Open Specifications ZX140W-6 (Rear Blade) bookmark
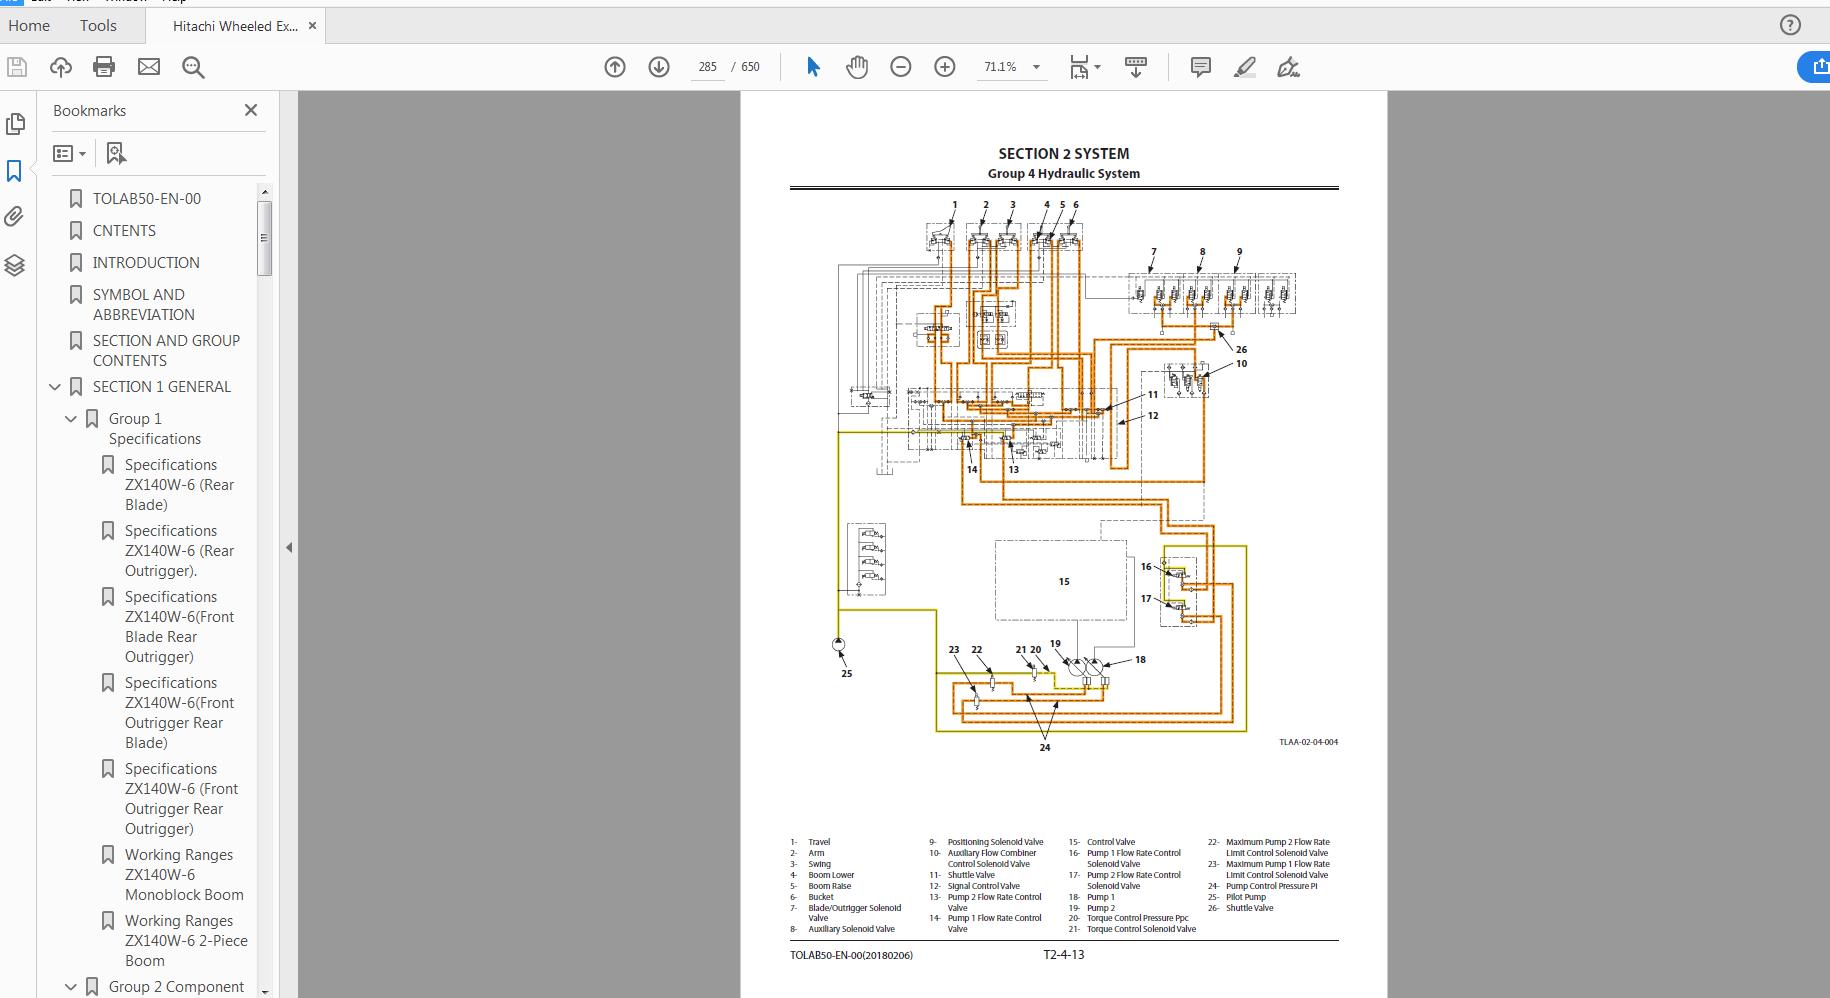Screen dimensions: 1830x998 click(179, 485)
